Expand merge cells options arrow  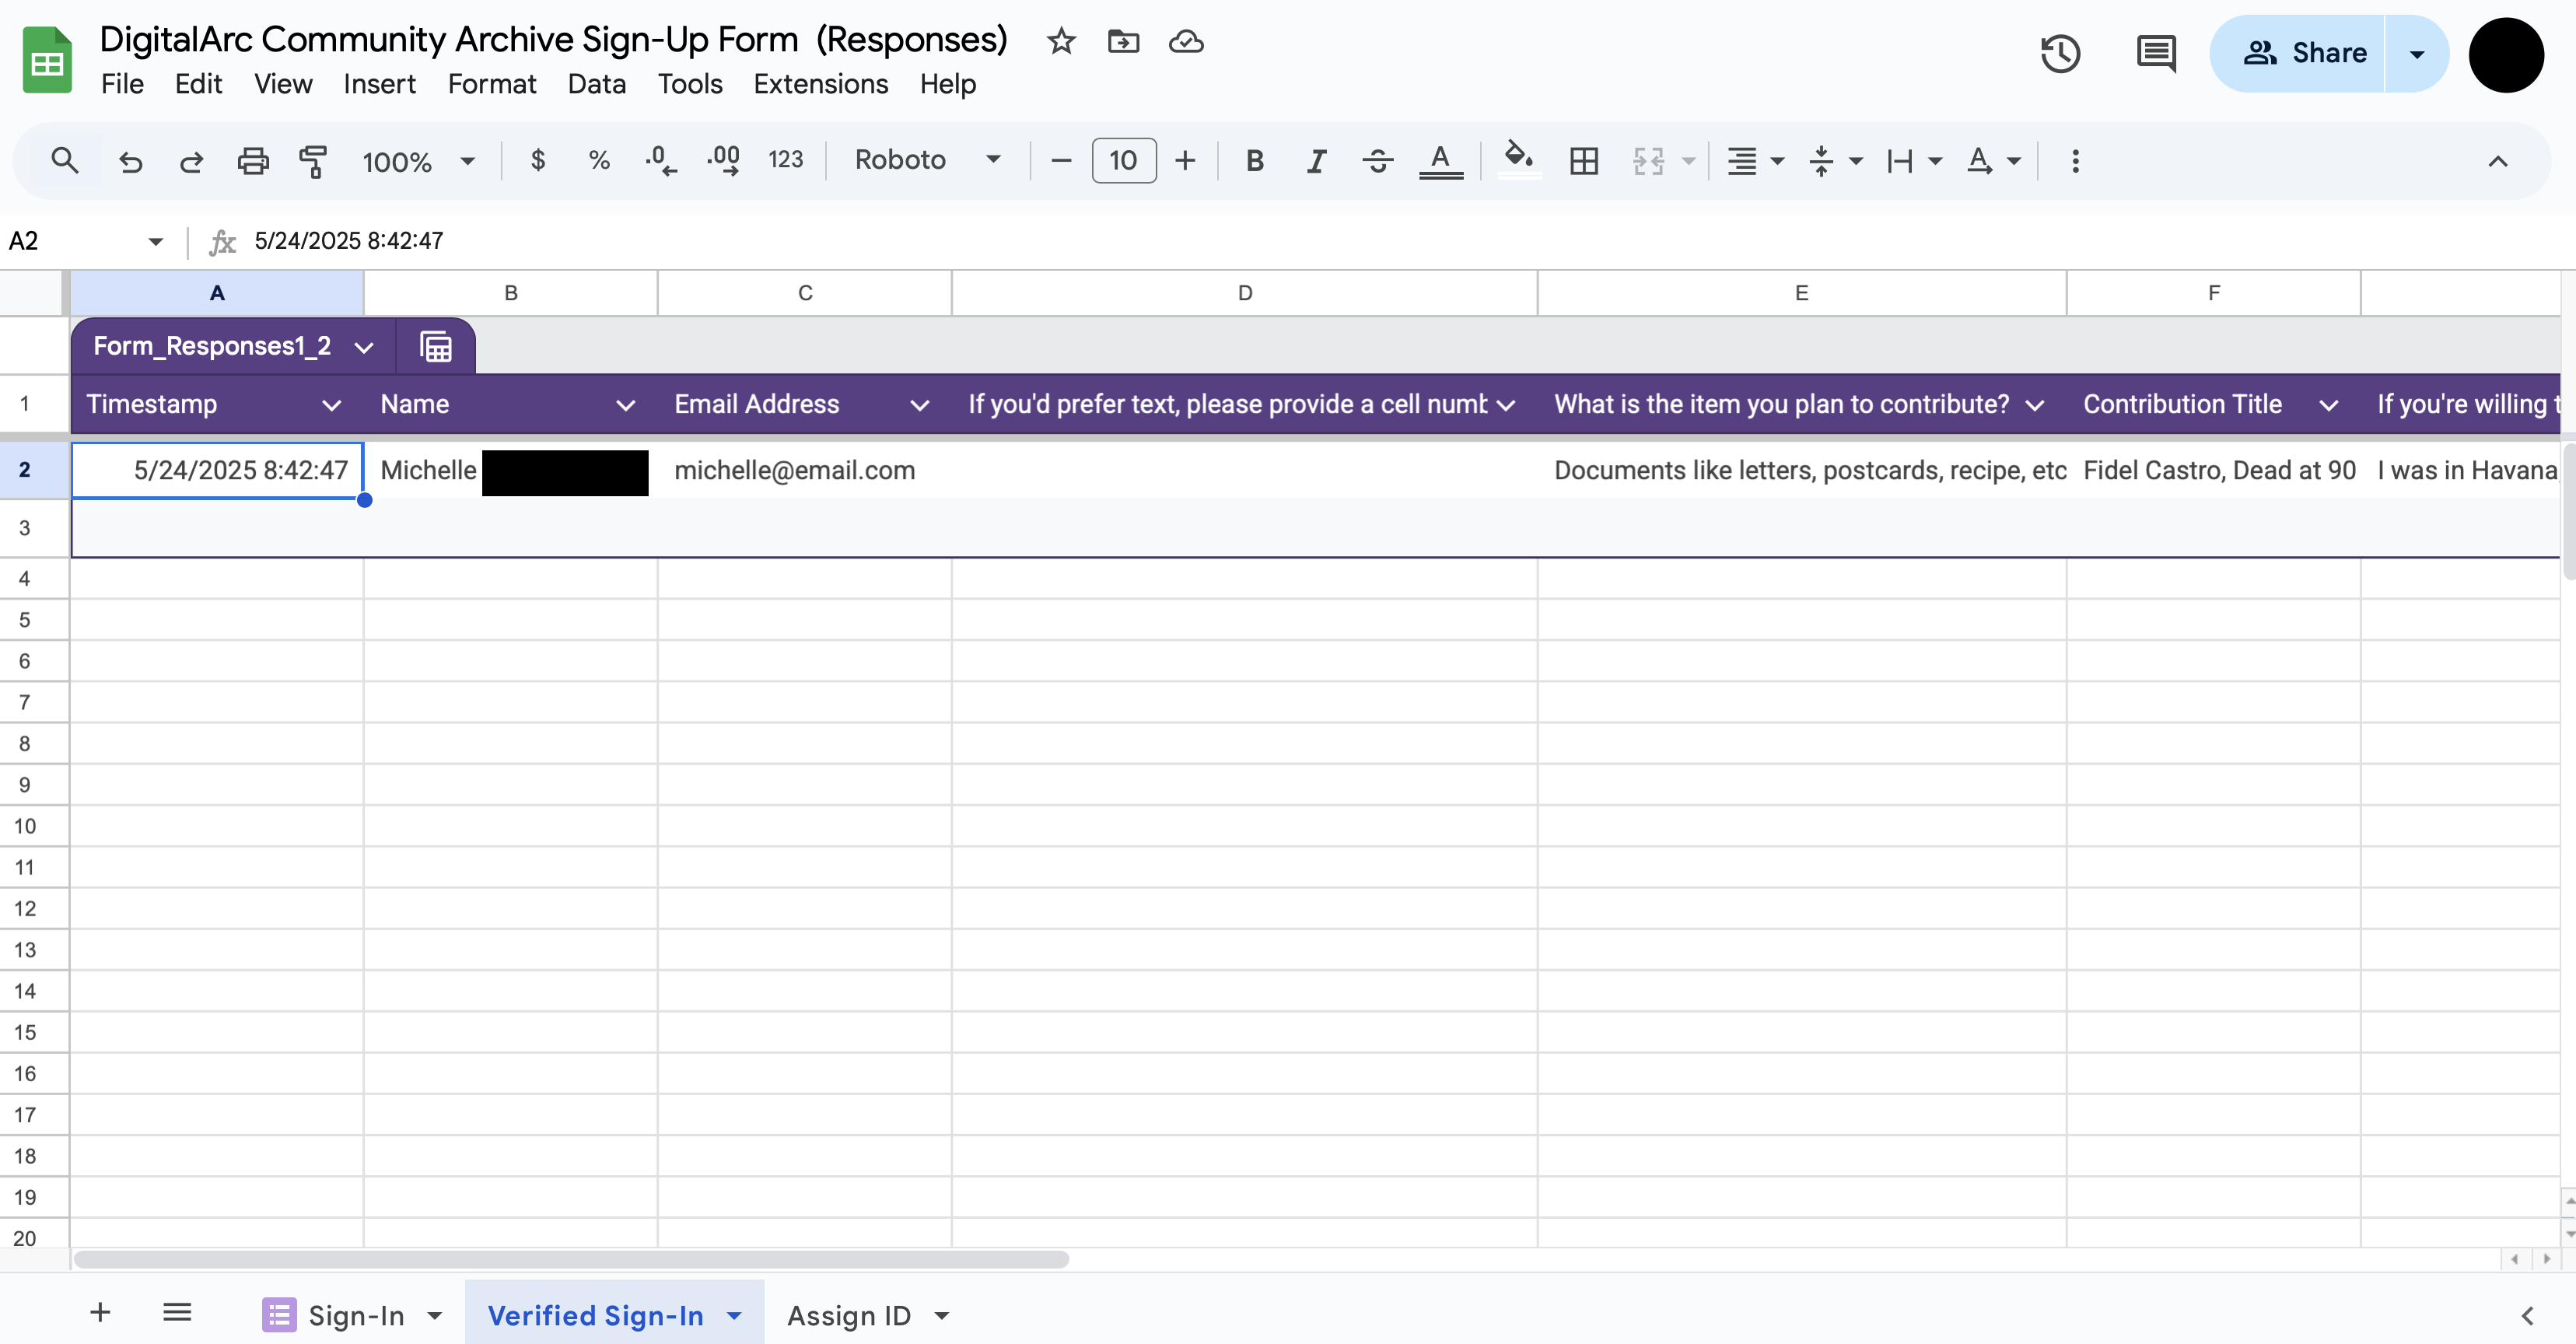click(x=1689, y=160)
